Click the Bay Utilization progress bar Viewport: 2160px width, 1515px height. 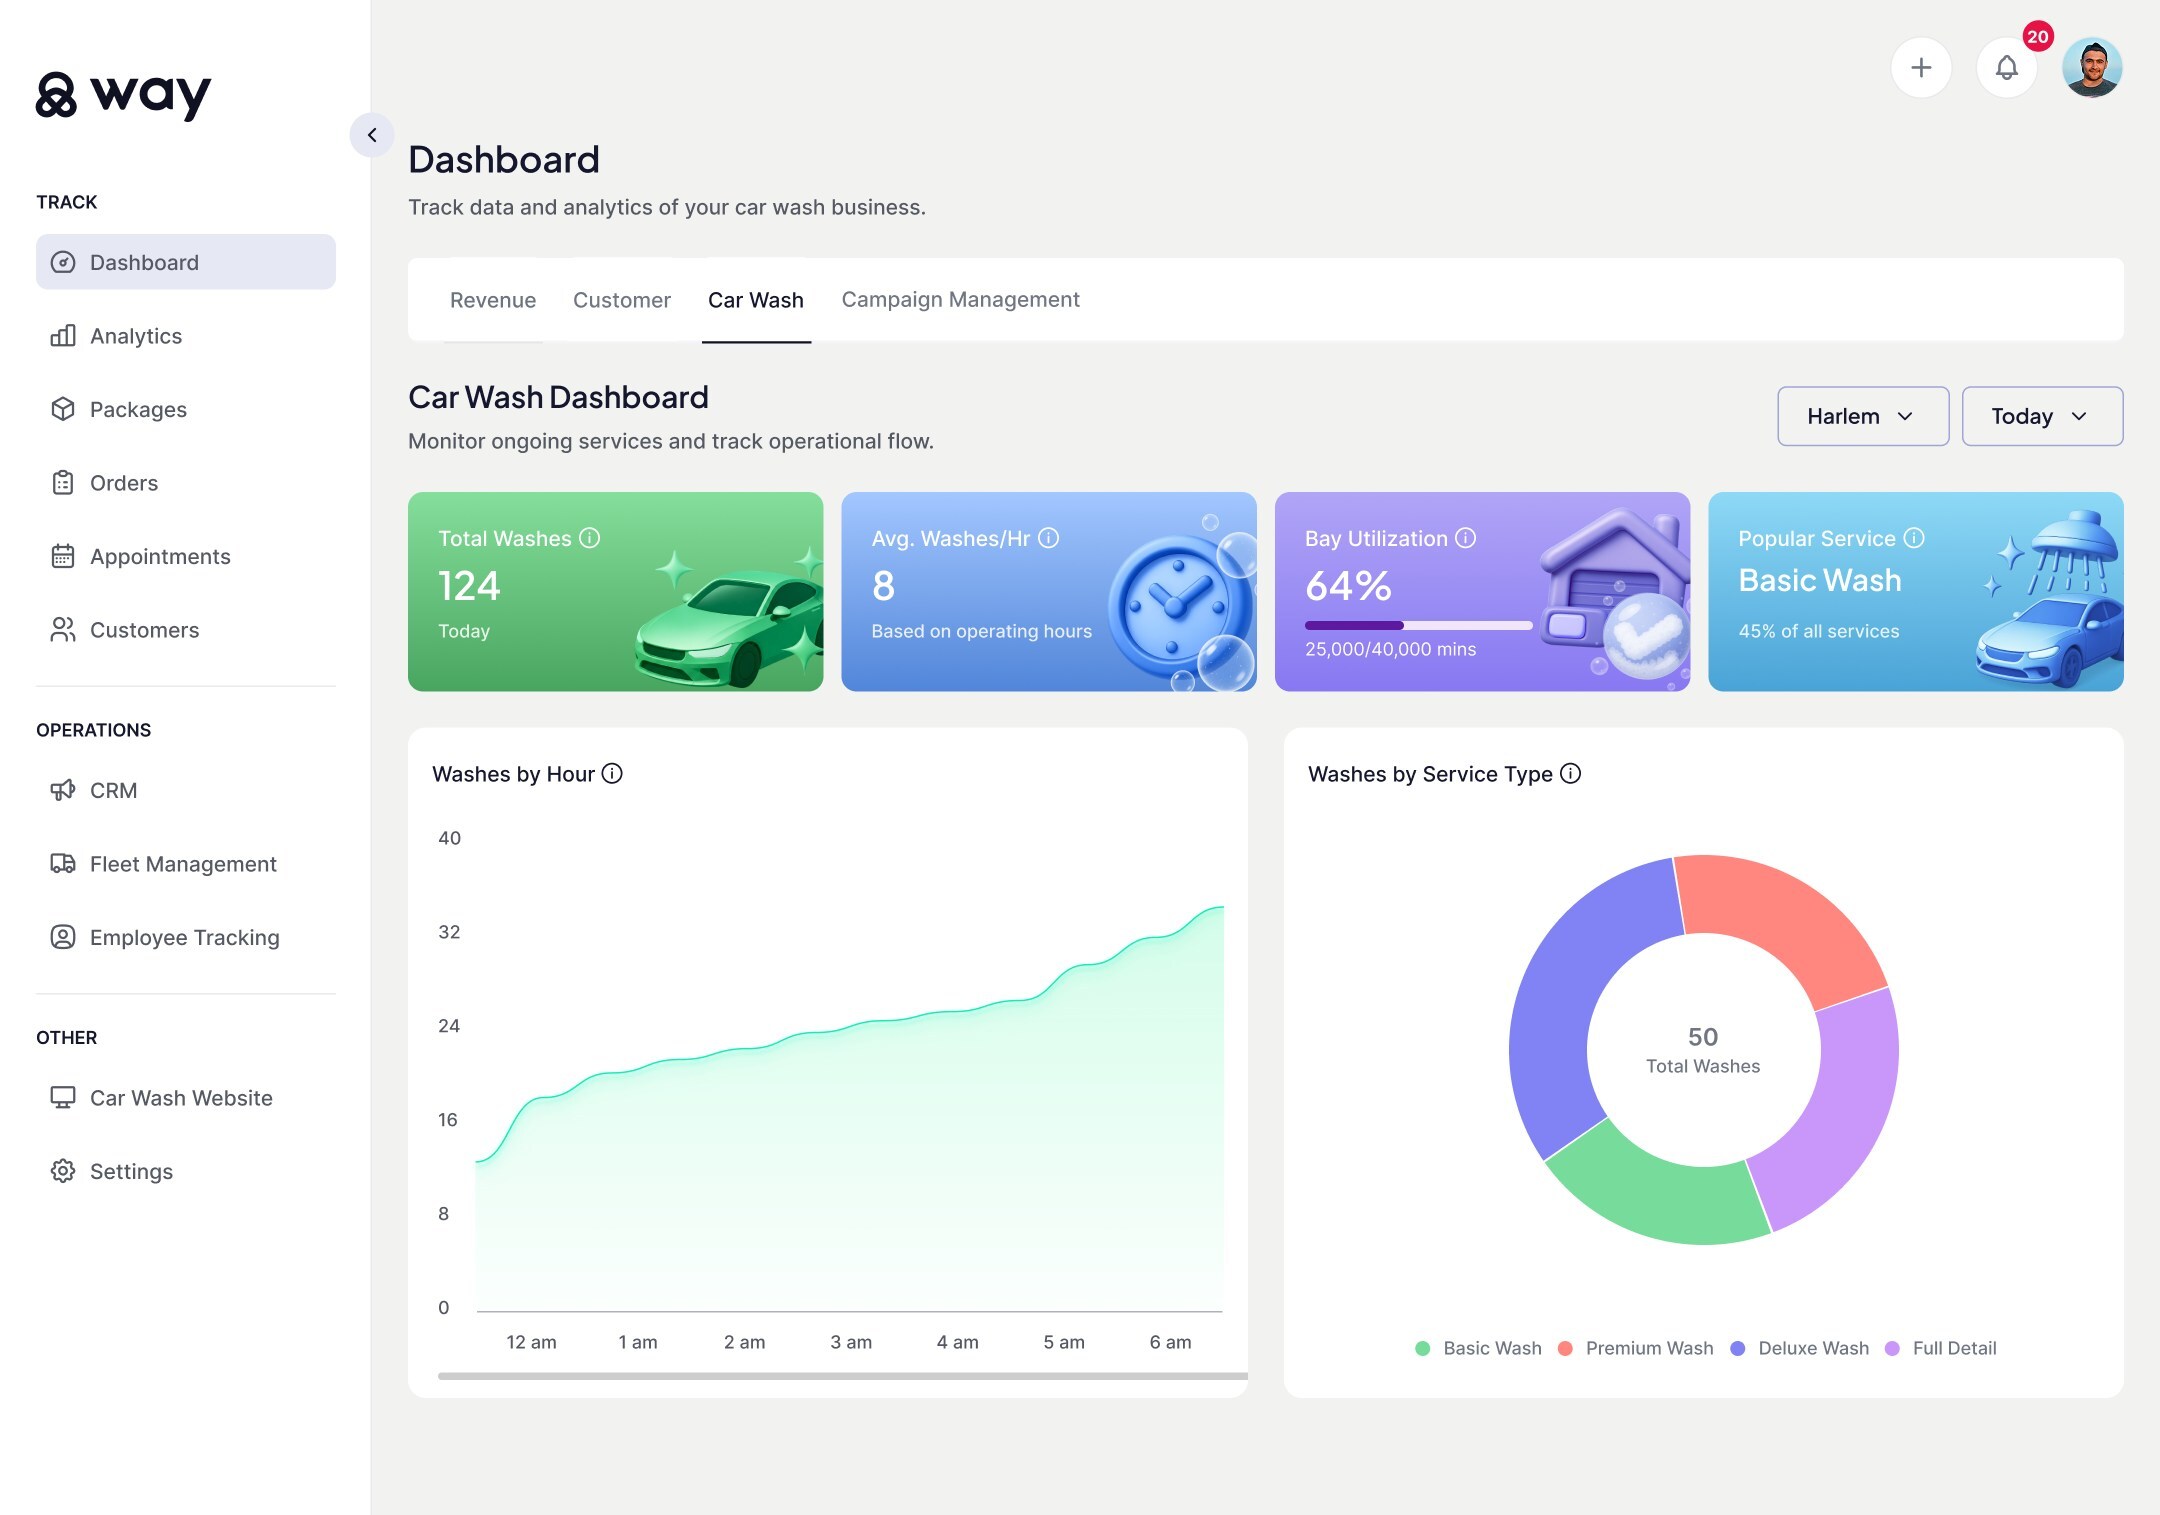pyautogui.click(x=1418, y=625)
